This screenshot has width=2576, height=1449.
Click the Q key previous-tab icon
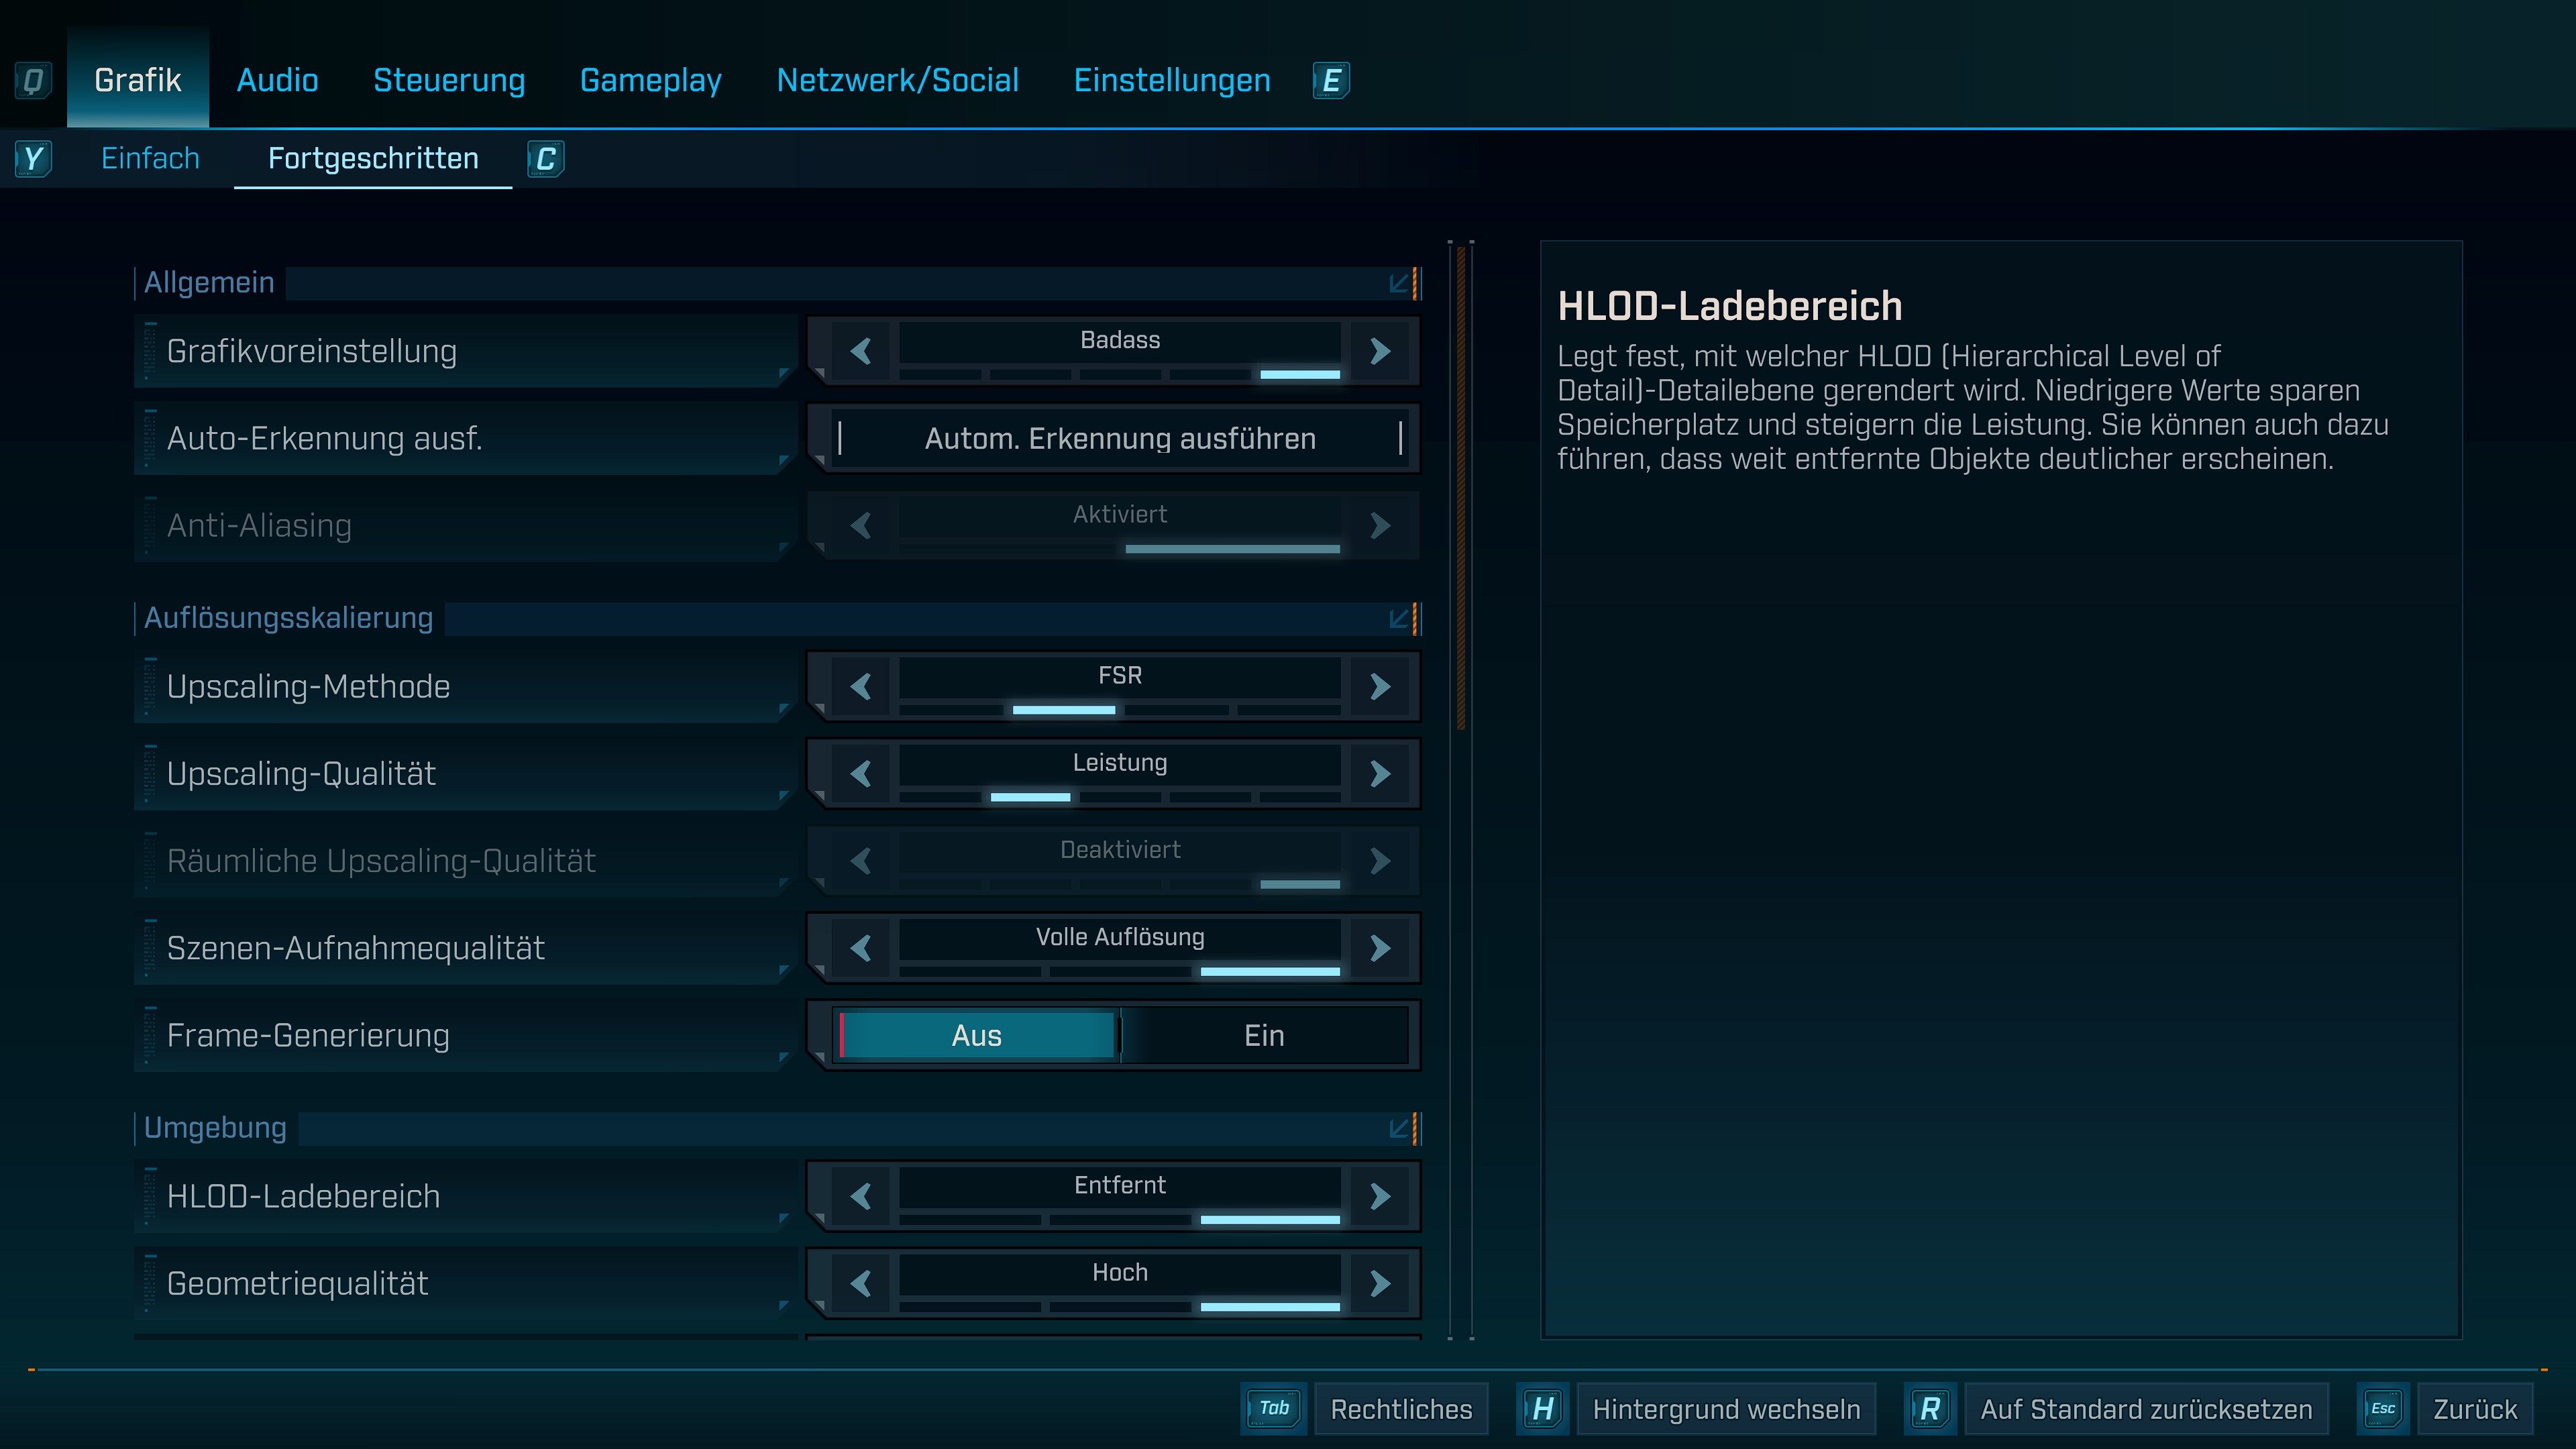[32, 80]
